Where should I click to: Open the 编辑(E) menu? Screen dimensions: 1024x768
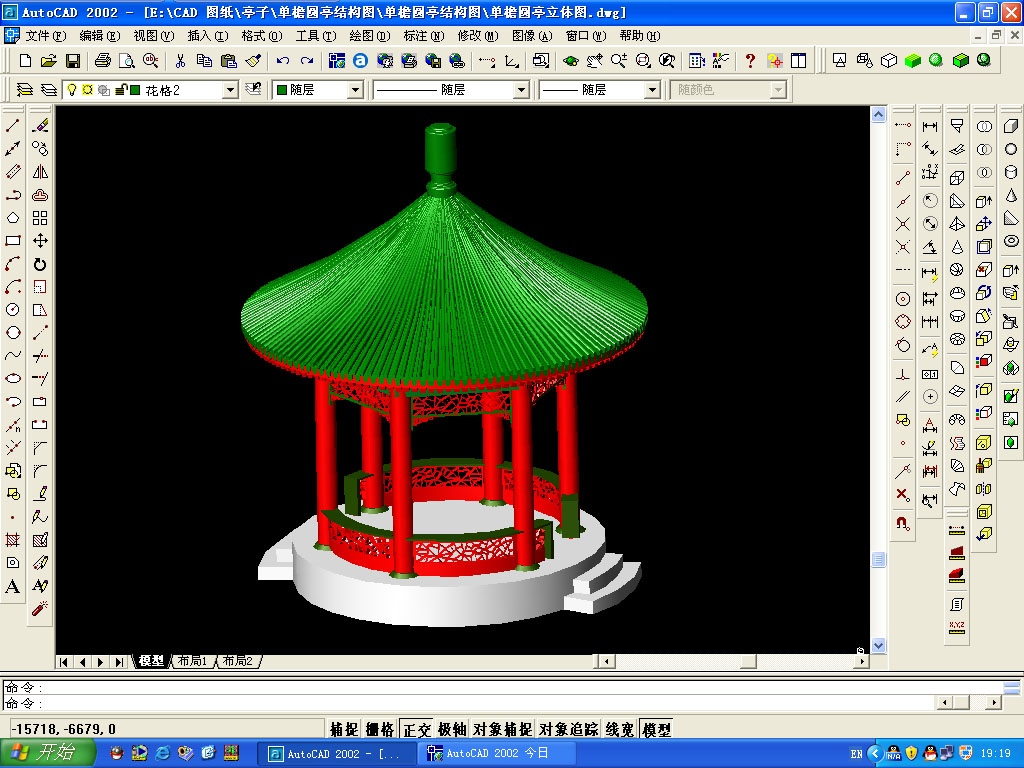click(x=99, y=36)
